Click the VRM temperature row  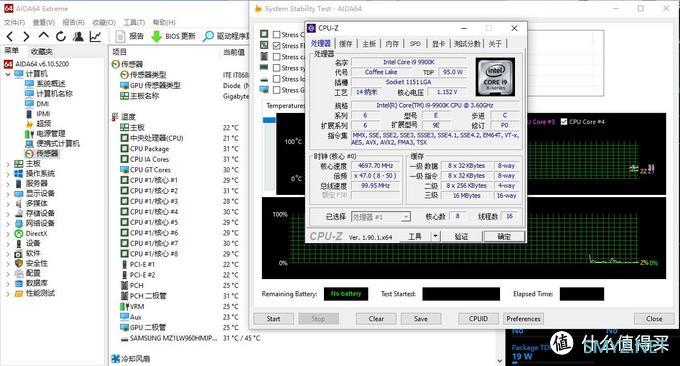tap(180, 307)
